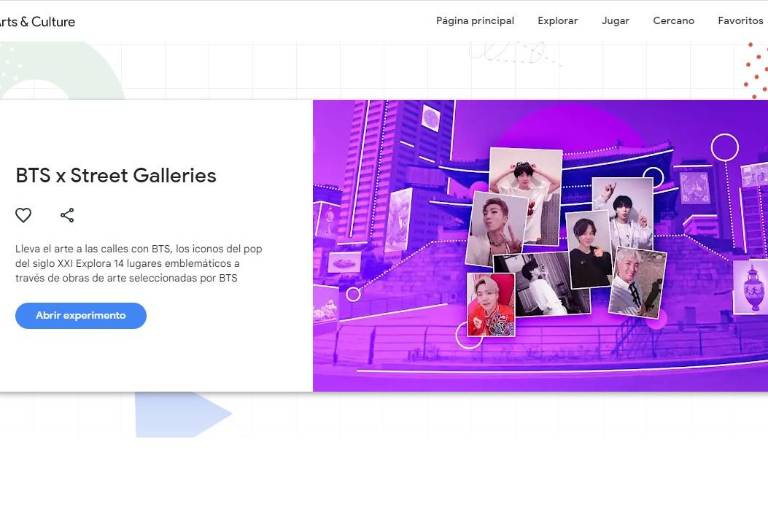This screenshot has width=768, height=512.
Task: Go to Página principal in navigation
Action: coord(475,21)
